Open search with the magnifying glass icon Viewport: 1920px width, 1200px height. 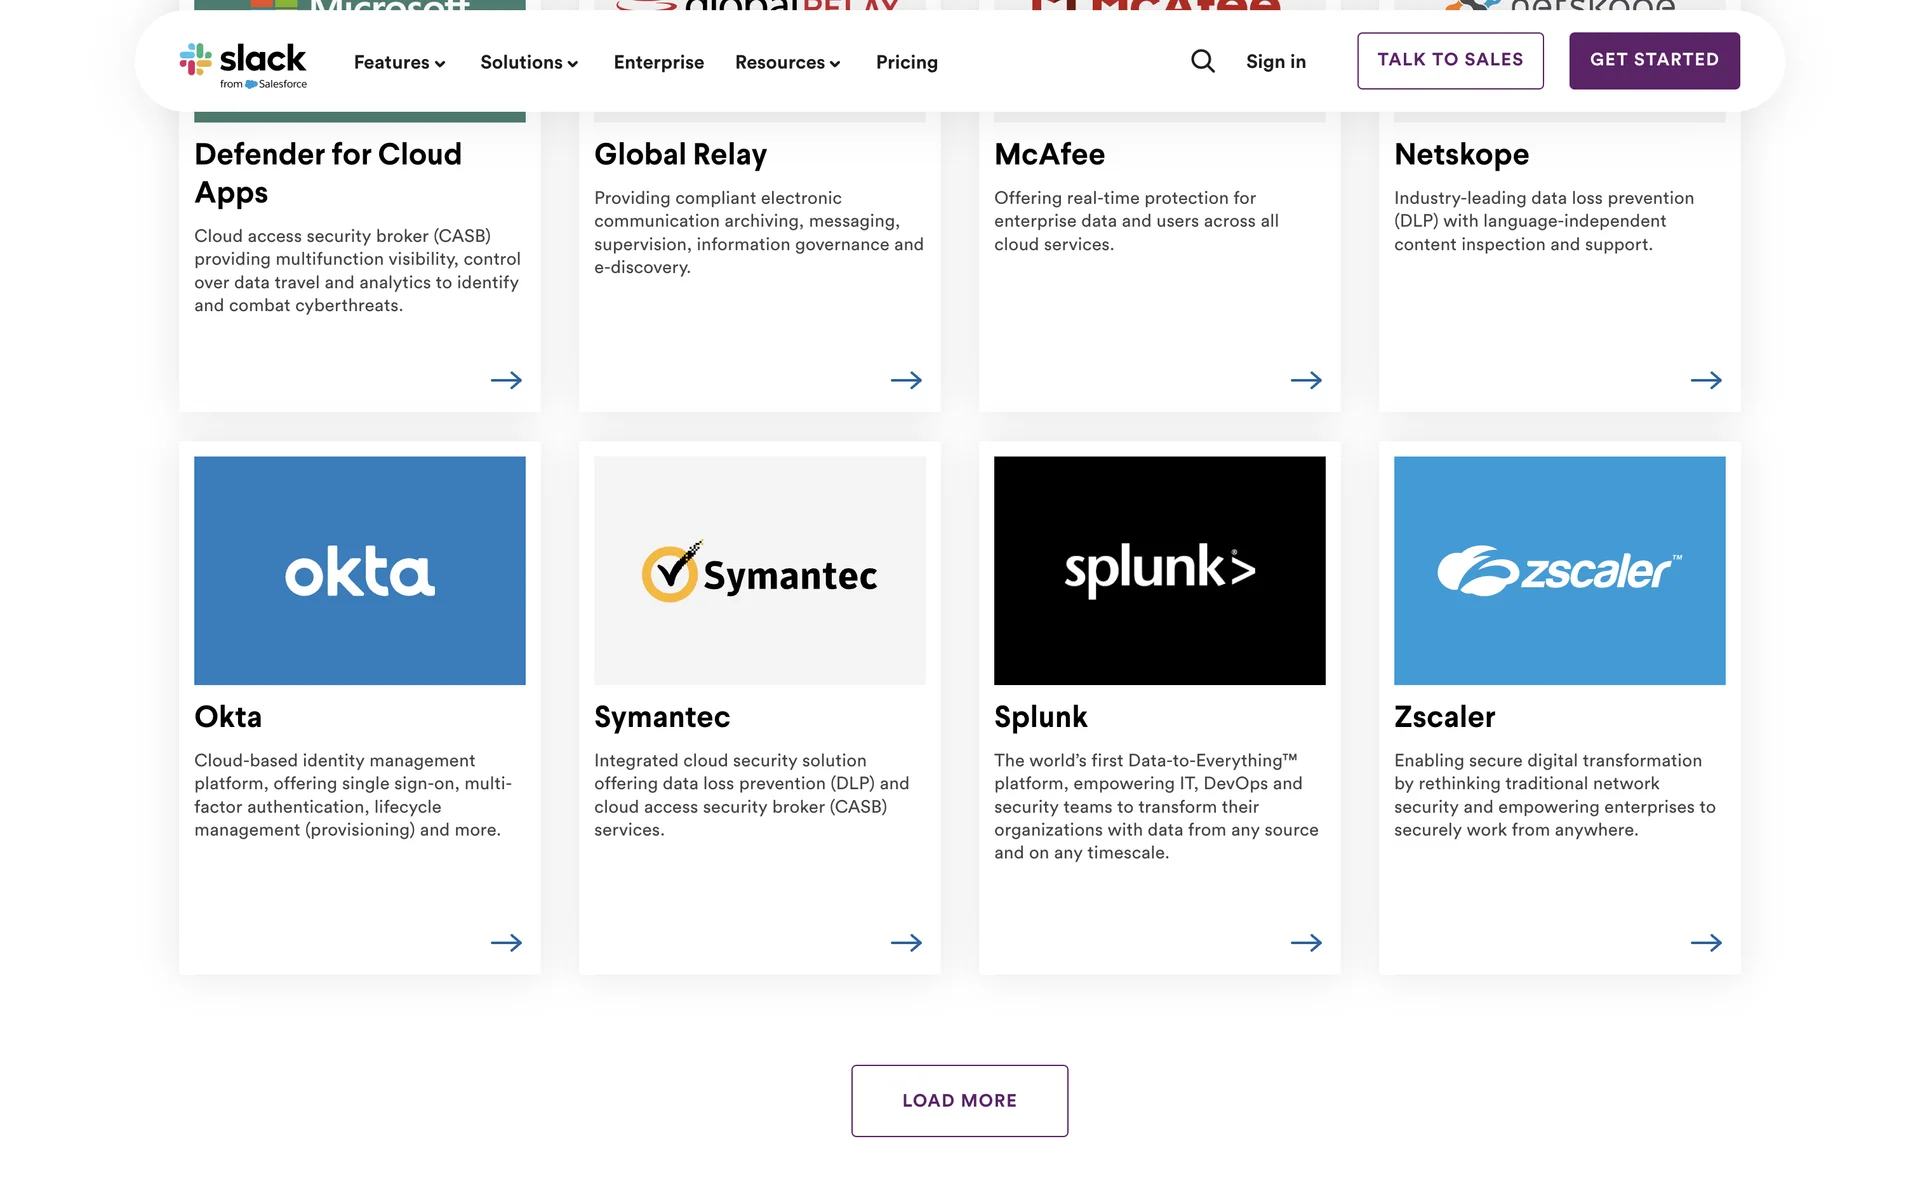(1202, 62)
